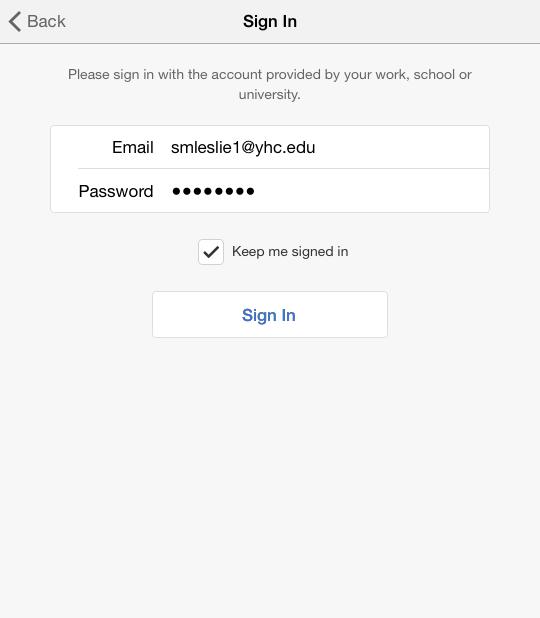540x618 pixels.
Task: Click the checkmark inside the checkbox
Action: pyautogui.click(x=211, y=252)
